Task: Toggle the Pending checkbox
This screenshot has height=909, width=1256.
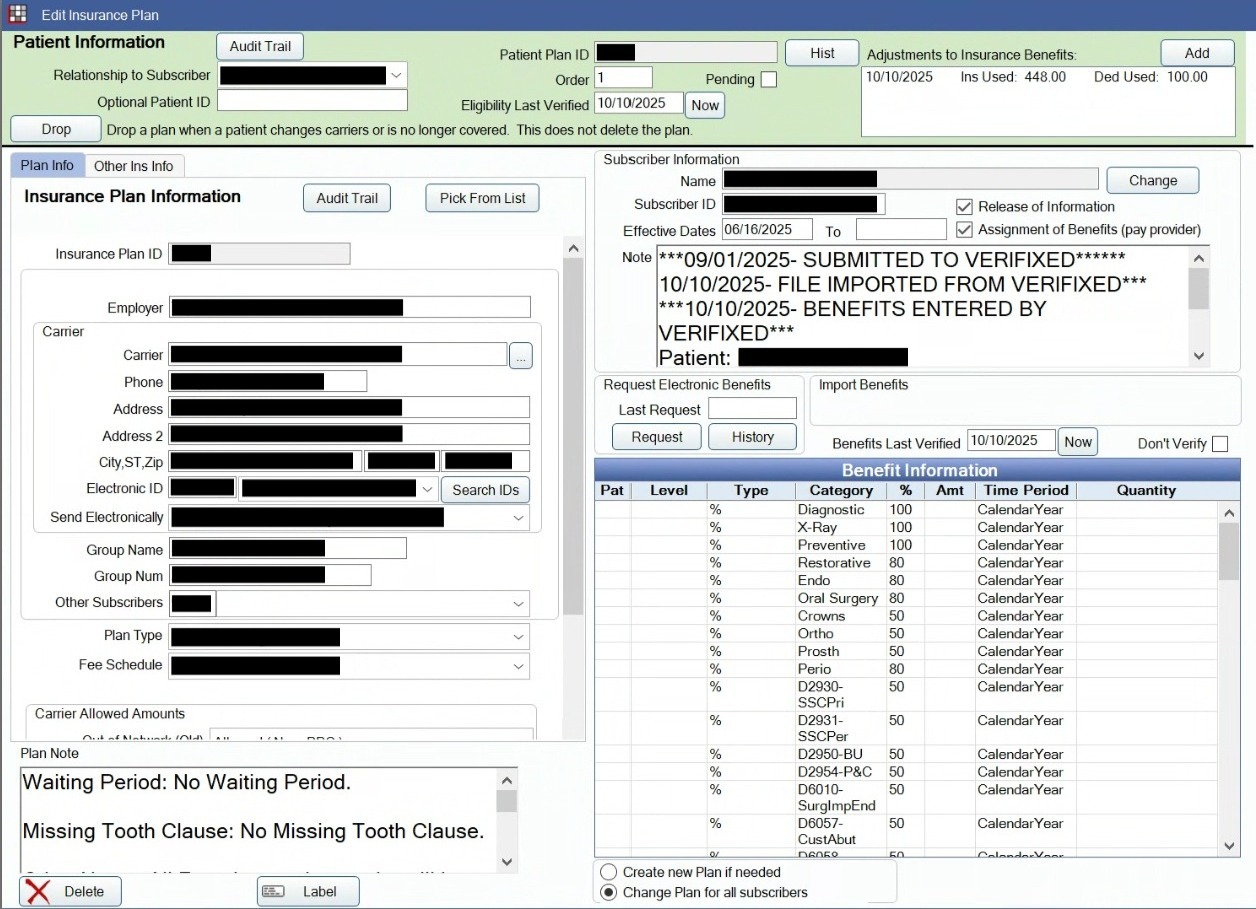Action: tap(768, 80)
